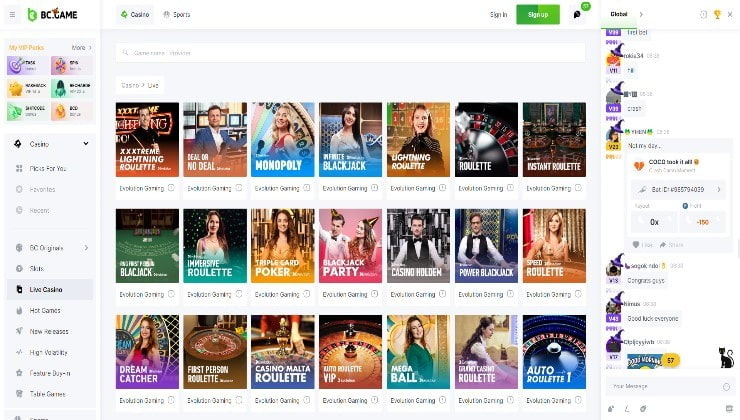Open the Spin VIP perk tile
Screen dimensions: 740x420
tap(72, 66)
